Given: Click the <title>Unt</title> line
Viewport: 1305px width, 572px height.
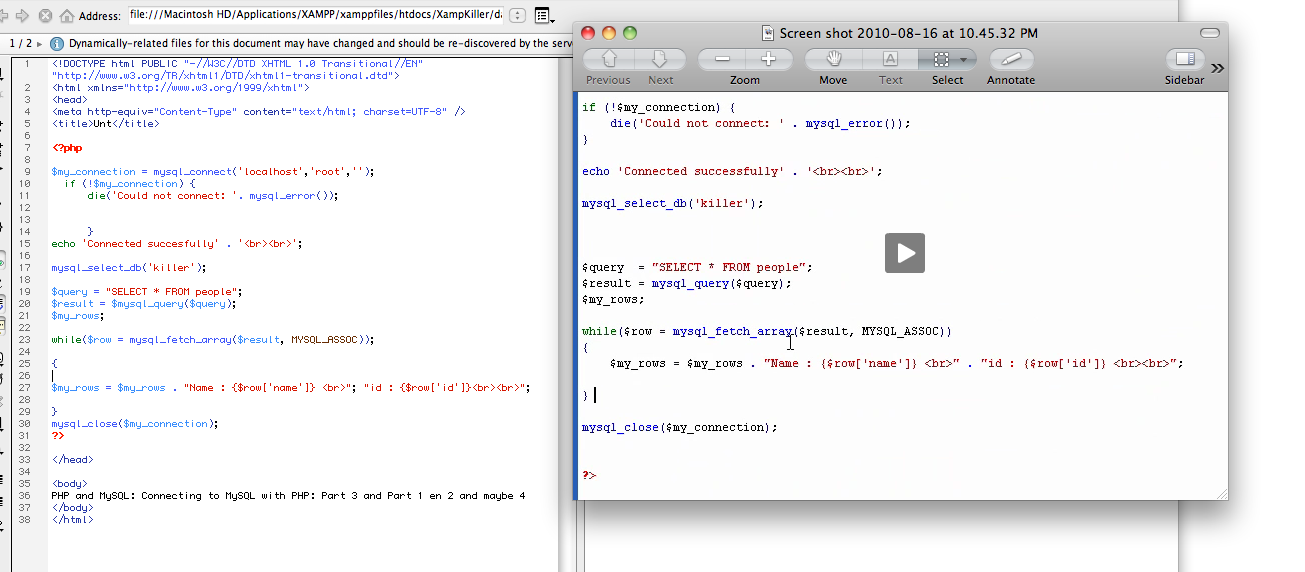Looking at the screenshot, I should click(105, 124).
